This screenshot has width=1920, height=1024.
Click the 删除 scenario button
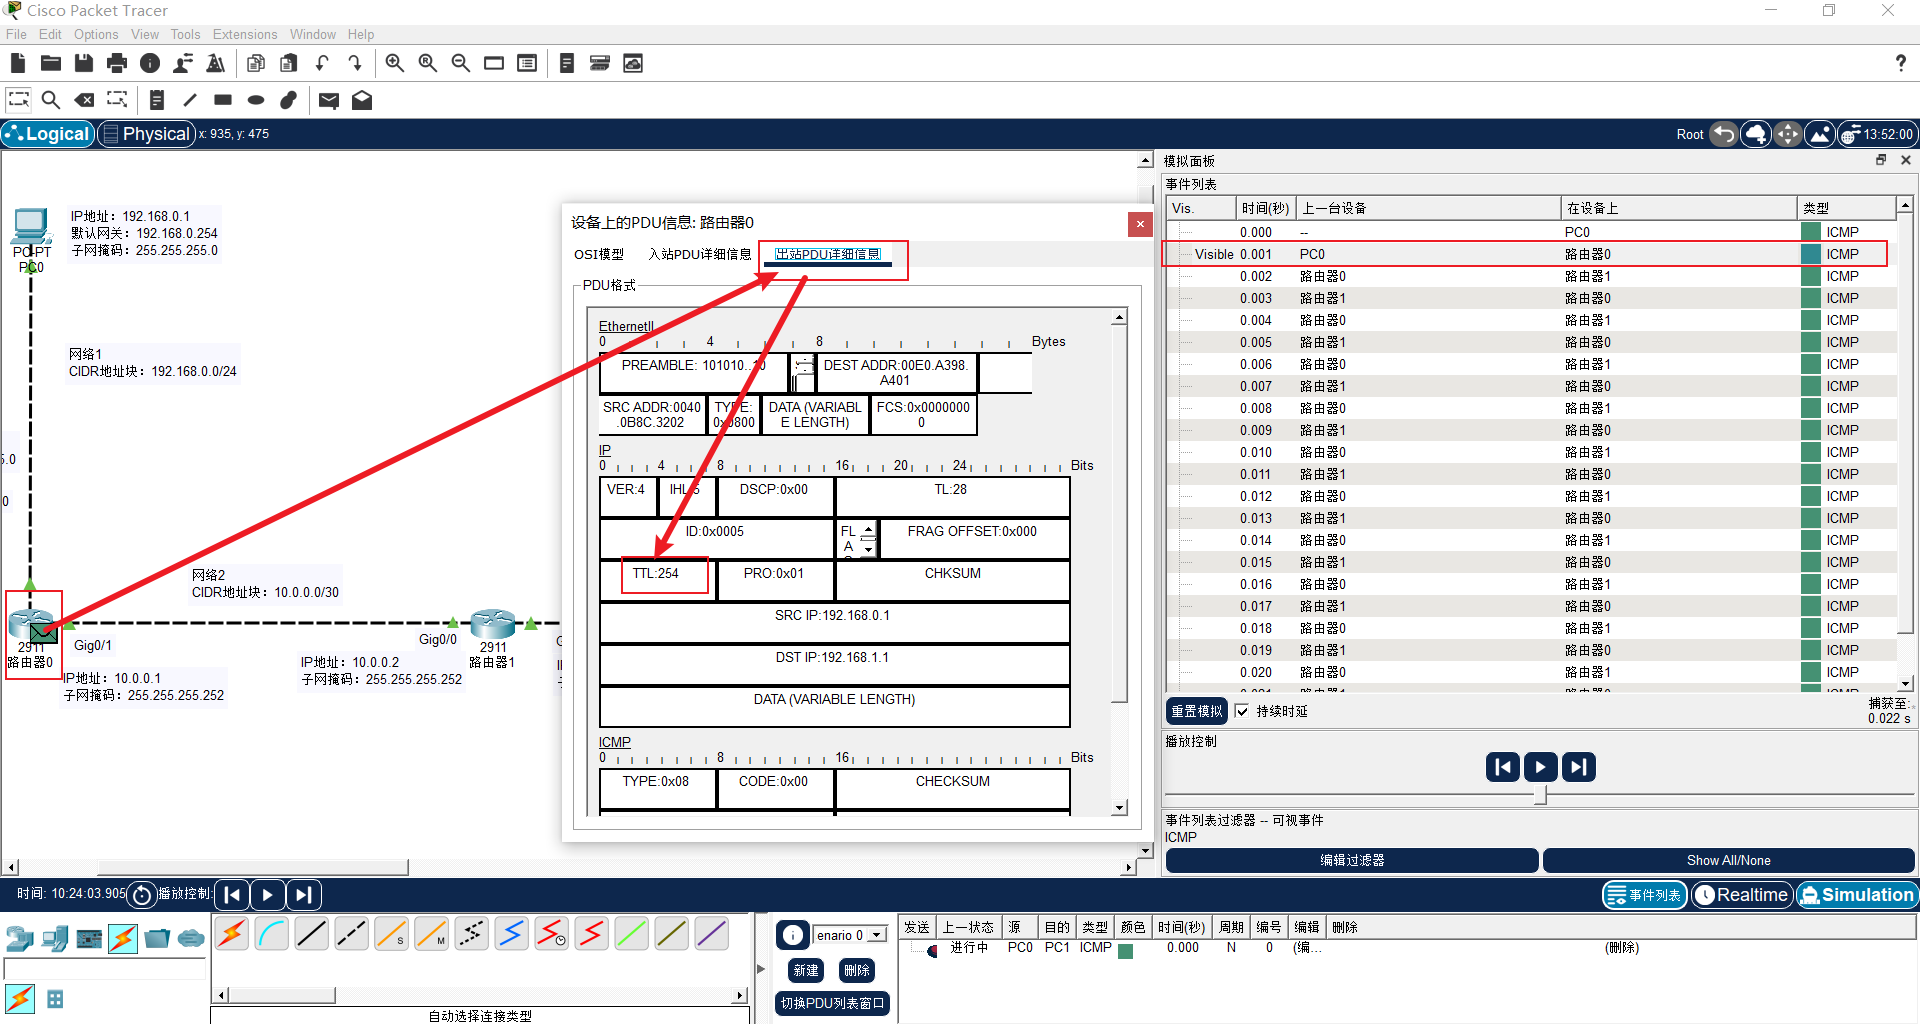857,970
